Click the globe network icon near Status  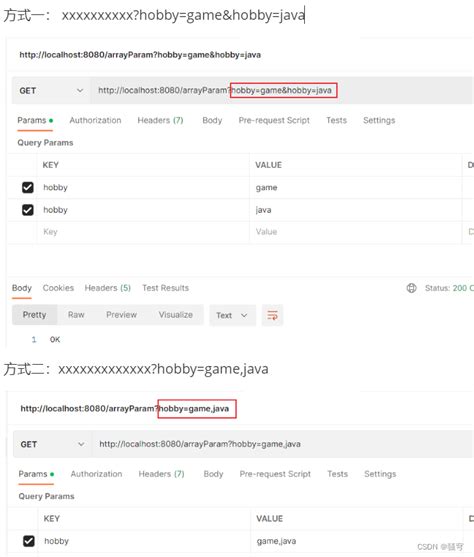(x=411, y=288)
